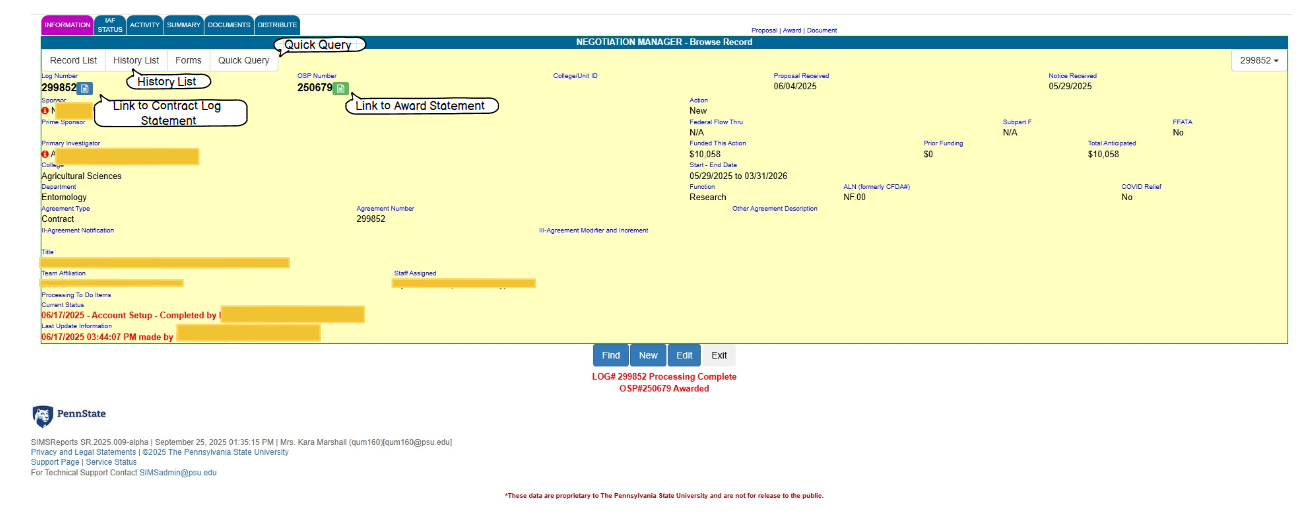The image size is (1314, 530).
Task: Switch to the IAF Status tab
Action: [x=110, y=25]
